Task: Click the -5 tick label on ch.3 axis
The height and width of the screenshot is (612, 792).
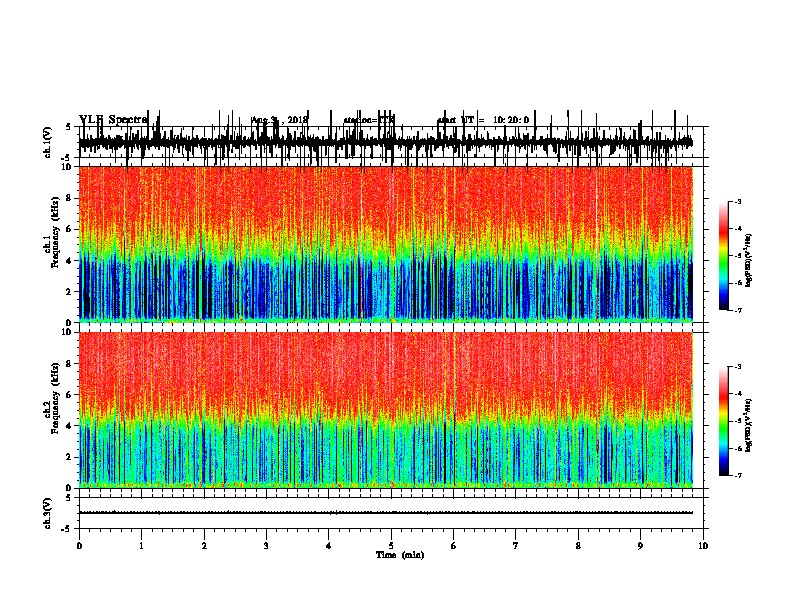Action: point(67,529)
